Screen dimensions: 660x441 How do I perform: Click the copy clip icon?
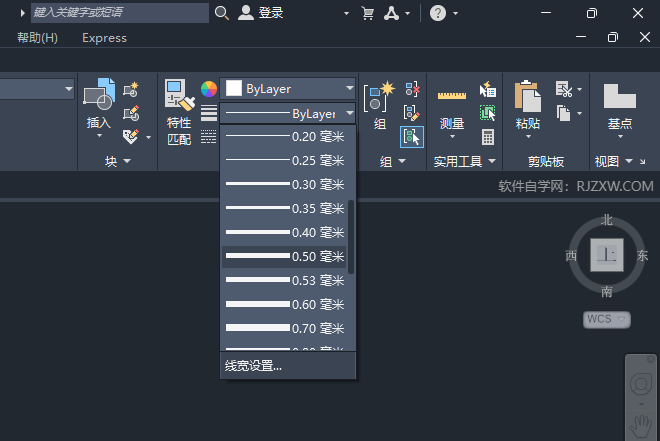click(564, 113)
